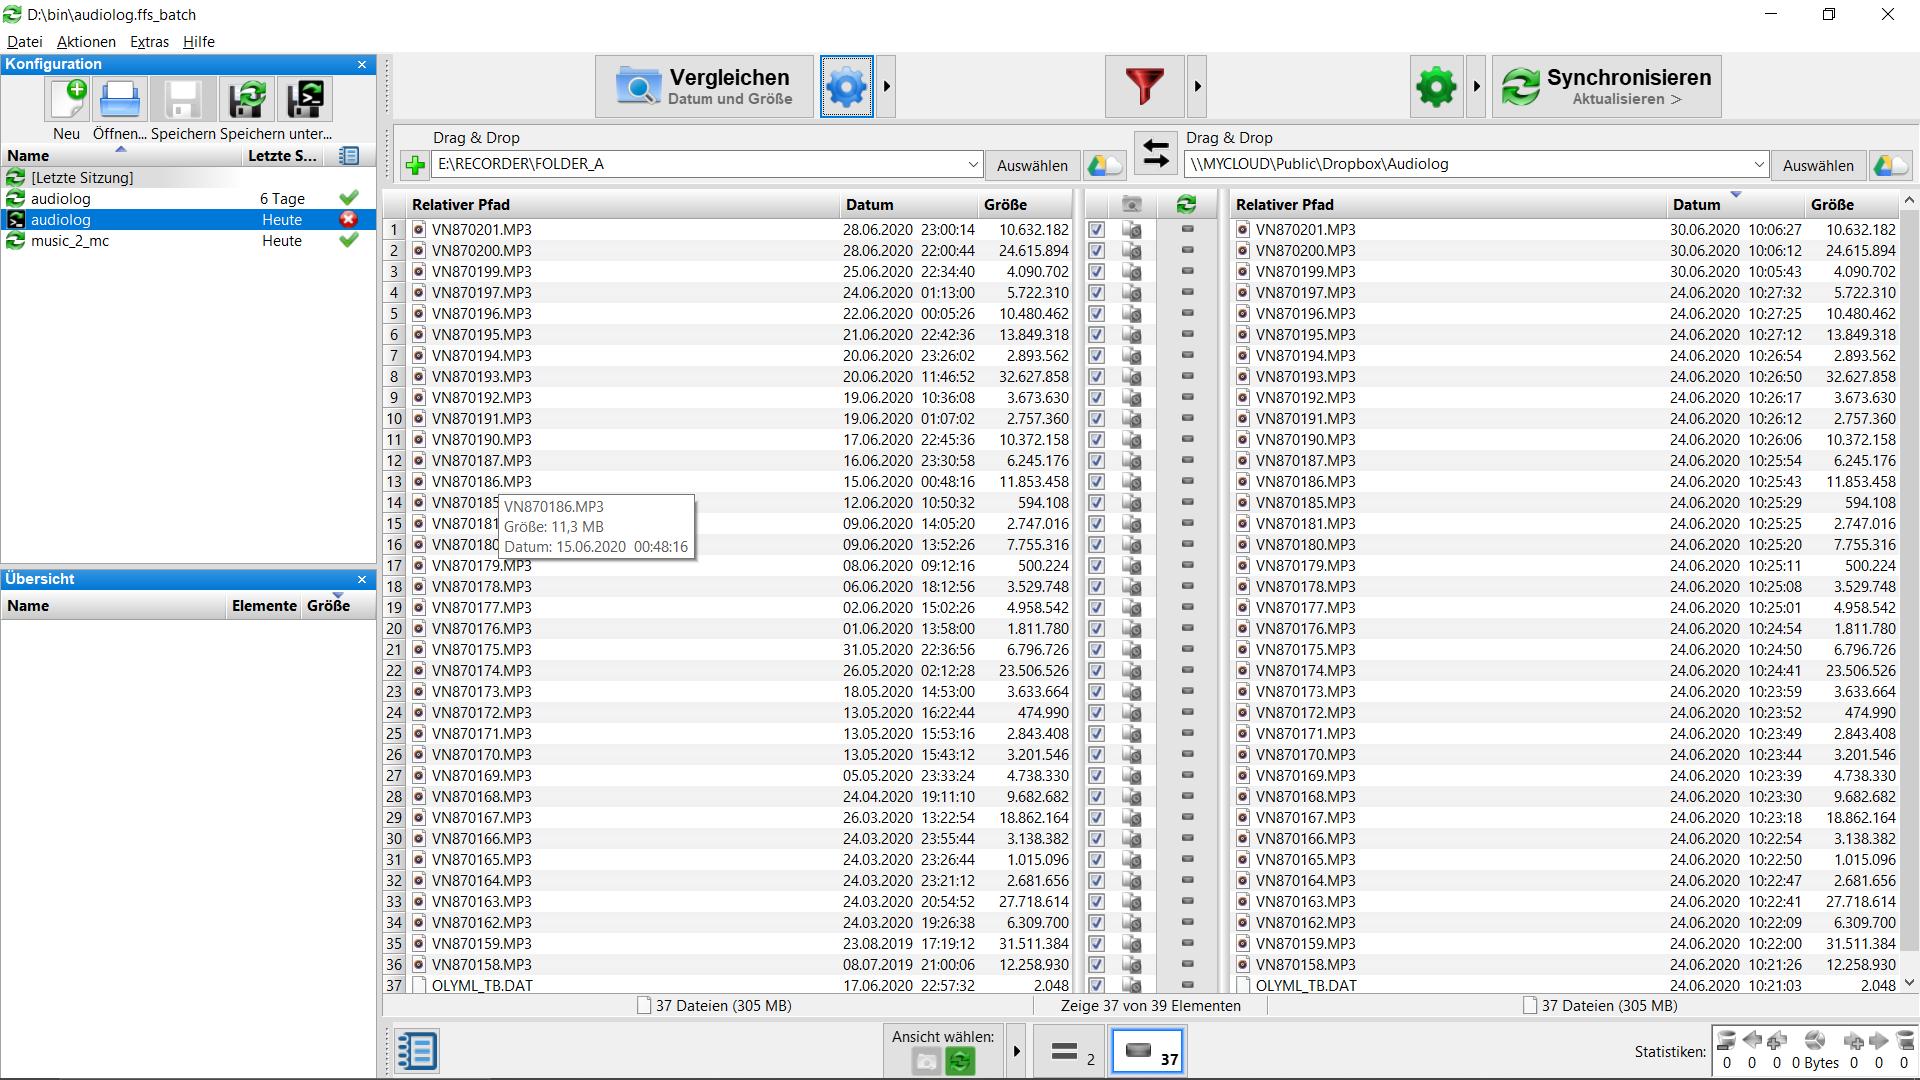The width and height of the screenshot is (1920, 1080).
Task: Click the Speichern unter icon with green arrows
Action: click(247, 100)
